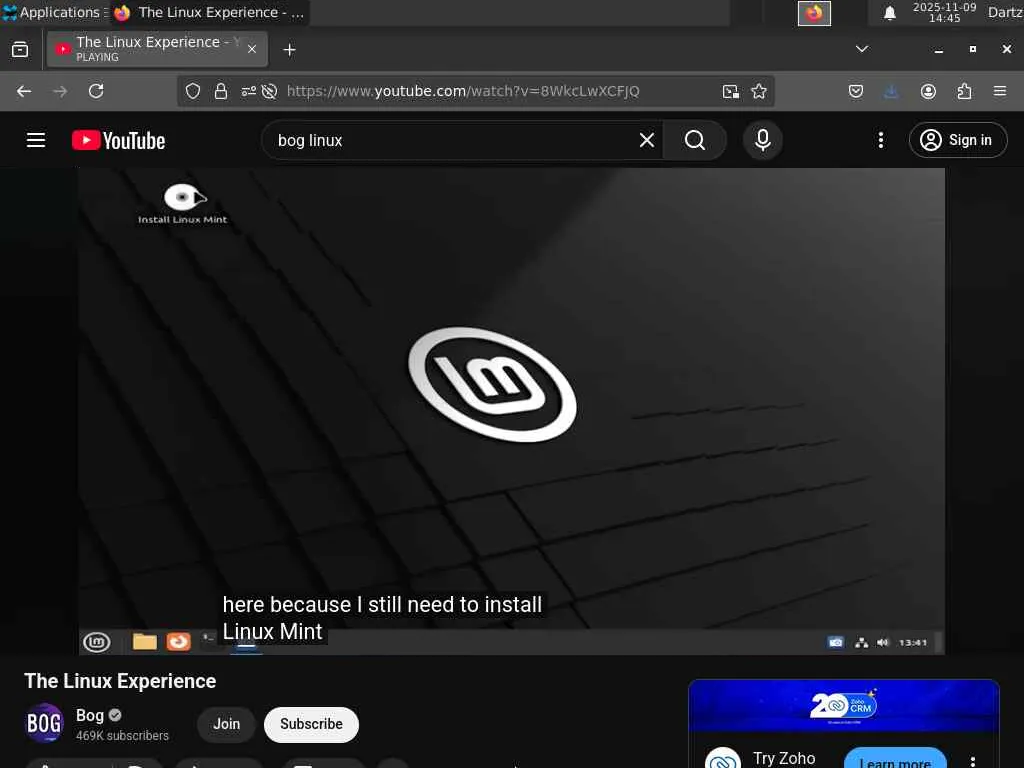Click the video player to pause
The width and height of the screenshot is (1024, 768).
pos(511,411)
